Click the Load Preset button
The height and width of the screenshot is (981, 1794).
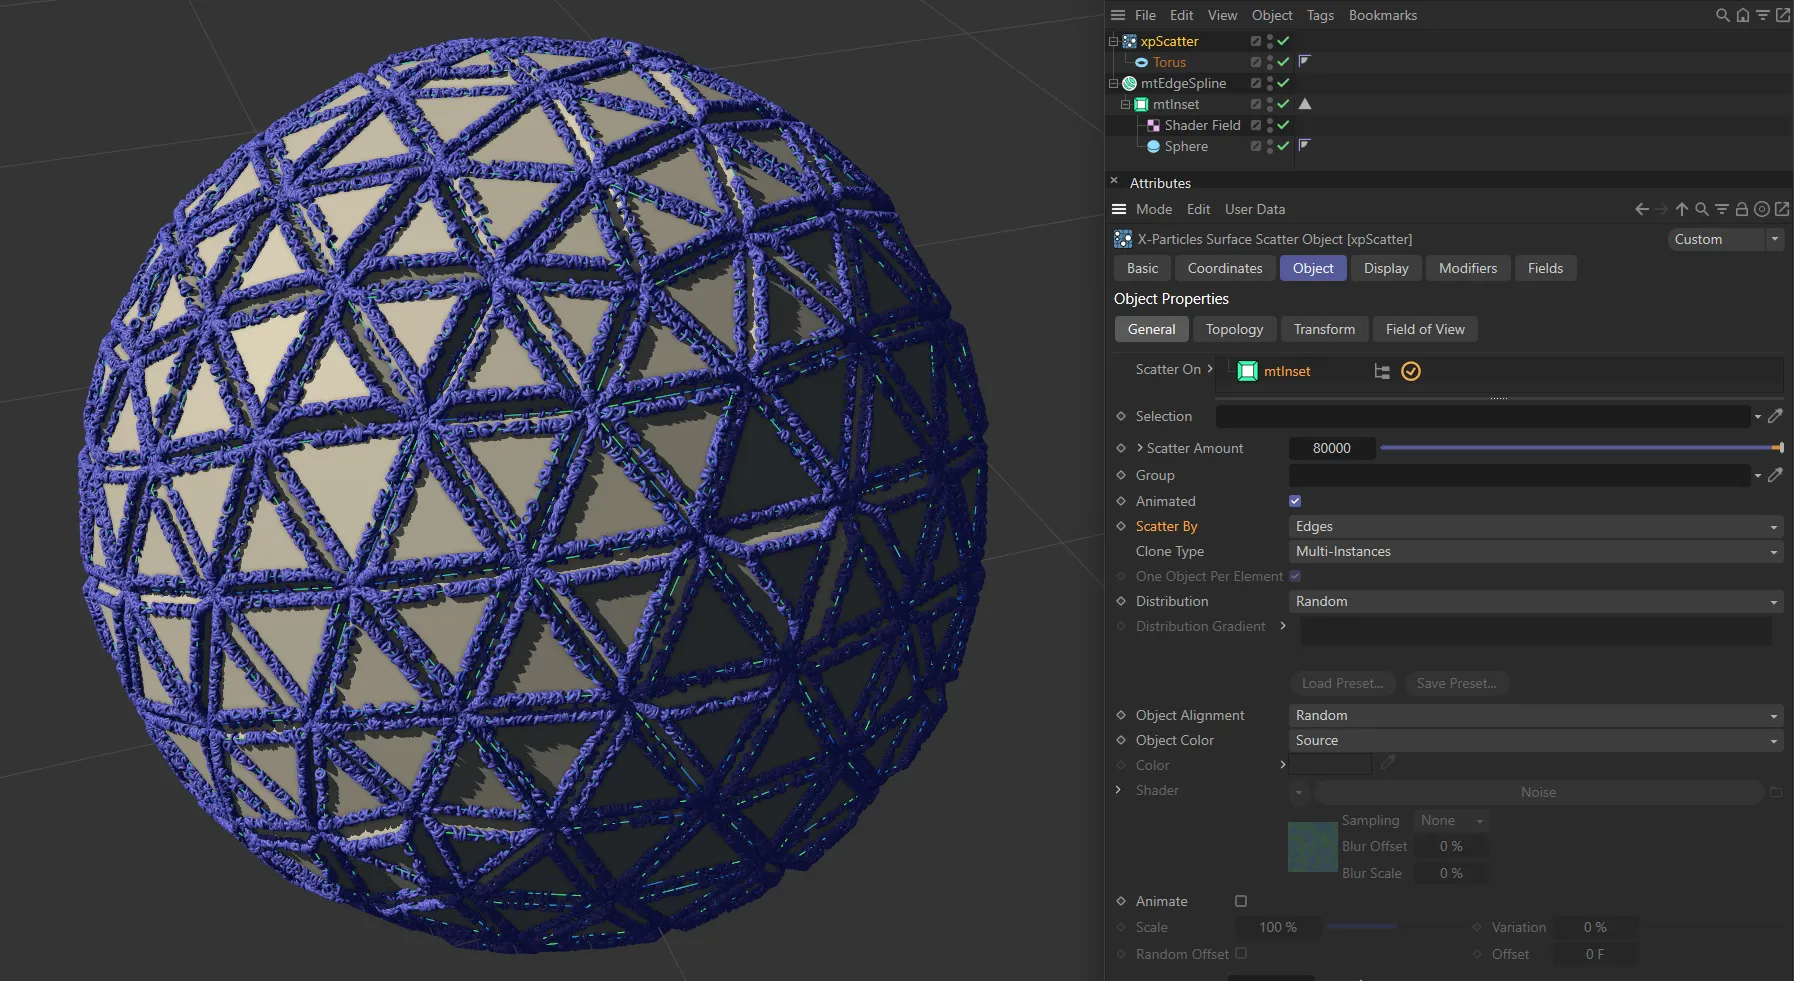point(1343,683)
